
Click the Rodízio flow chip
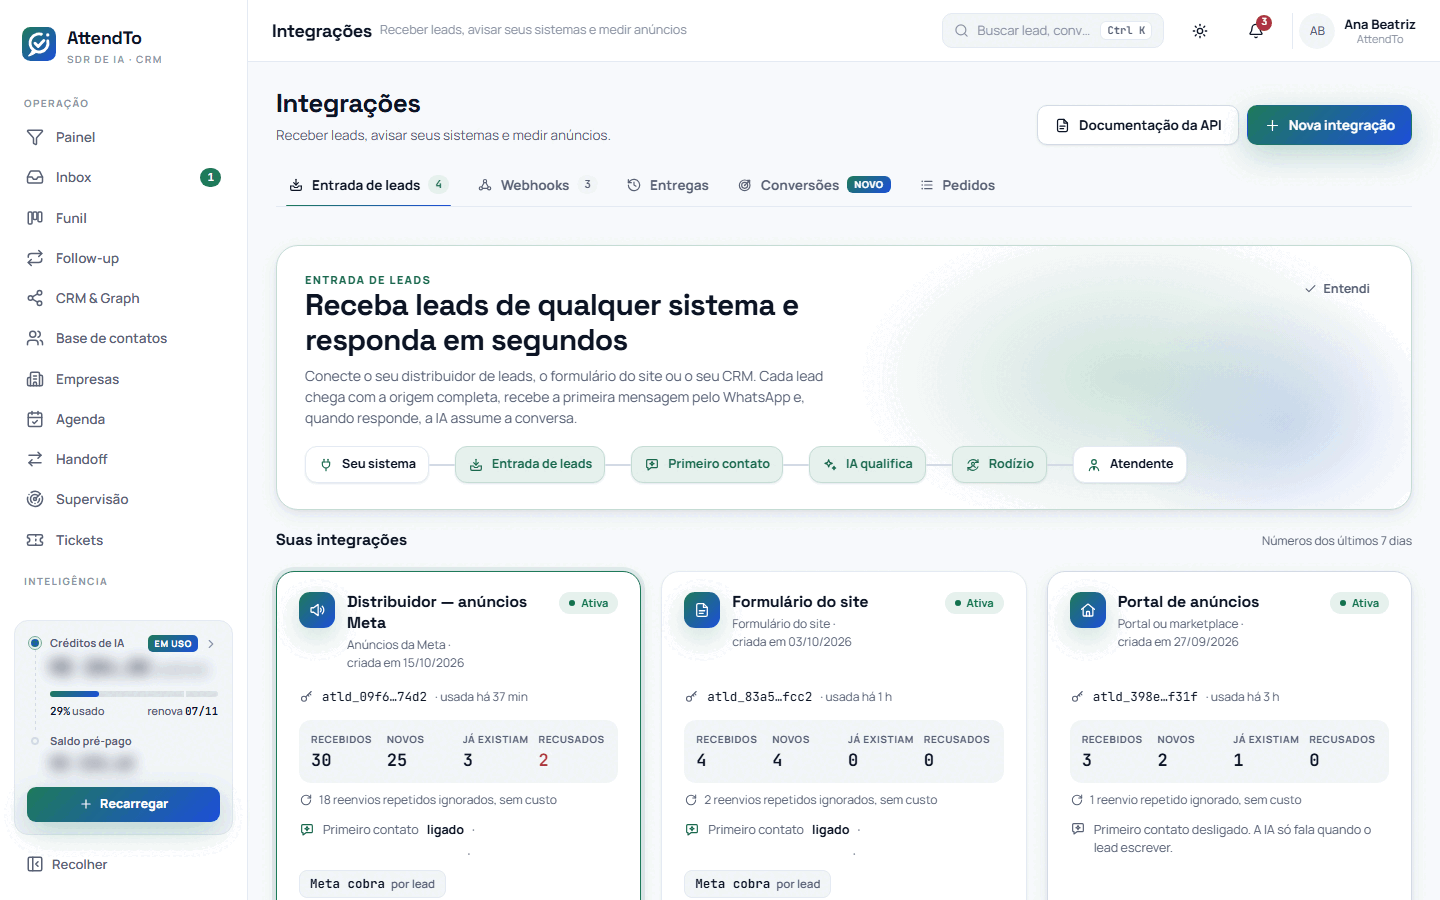999,464
